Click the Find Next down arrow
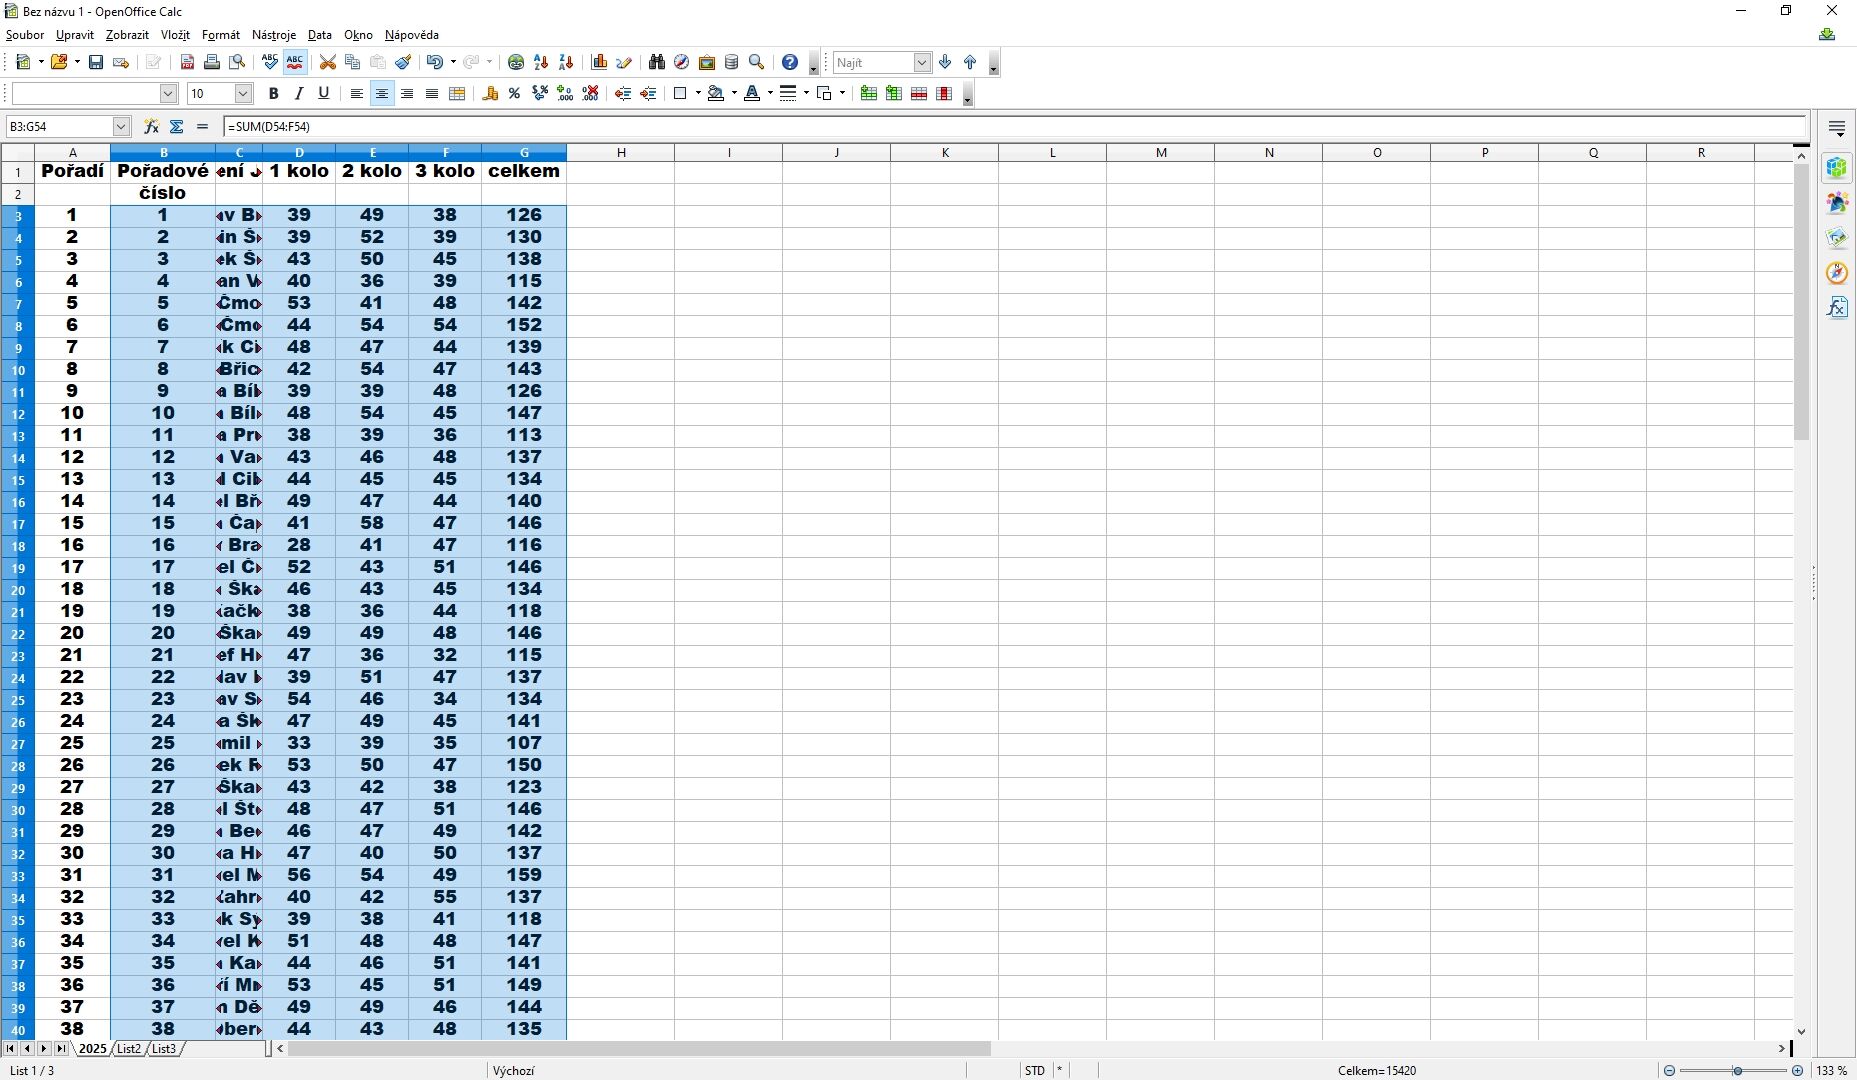Viewport: 1857px width, 1080px height. [945, 62]
